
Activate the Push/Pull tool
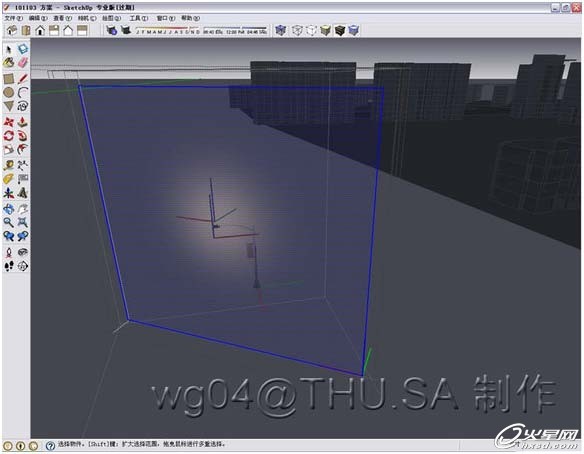(x=23, y=122)
